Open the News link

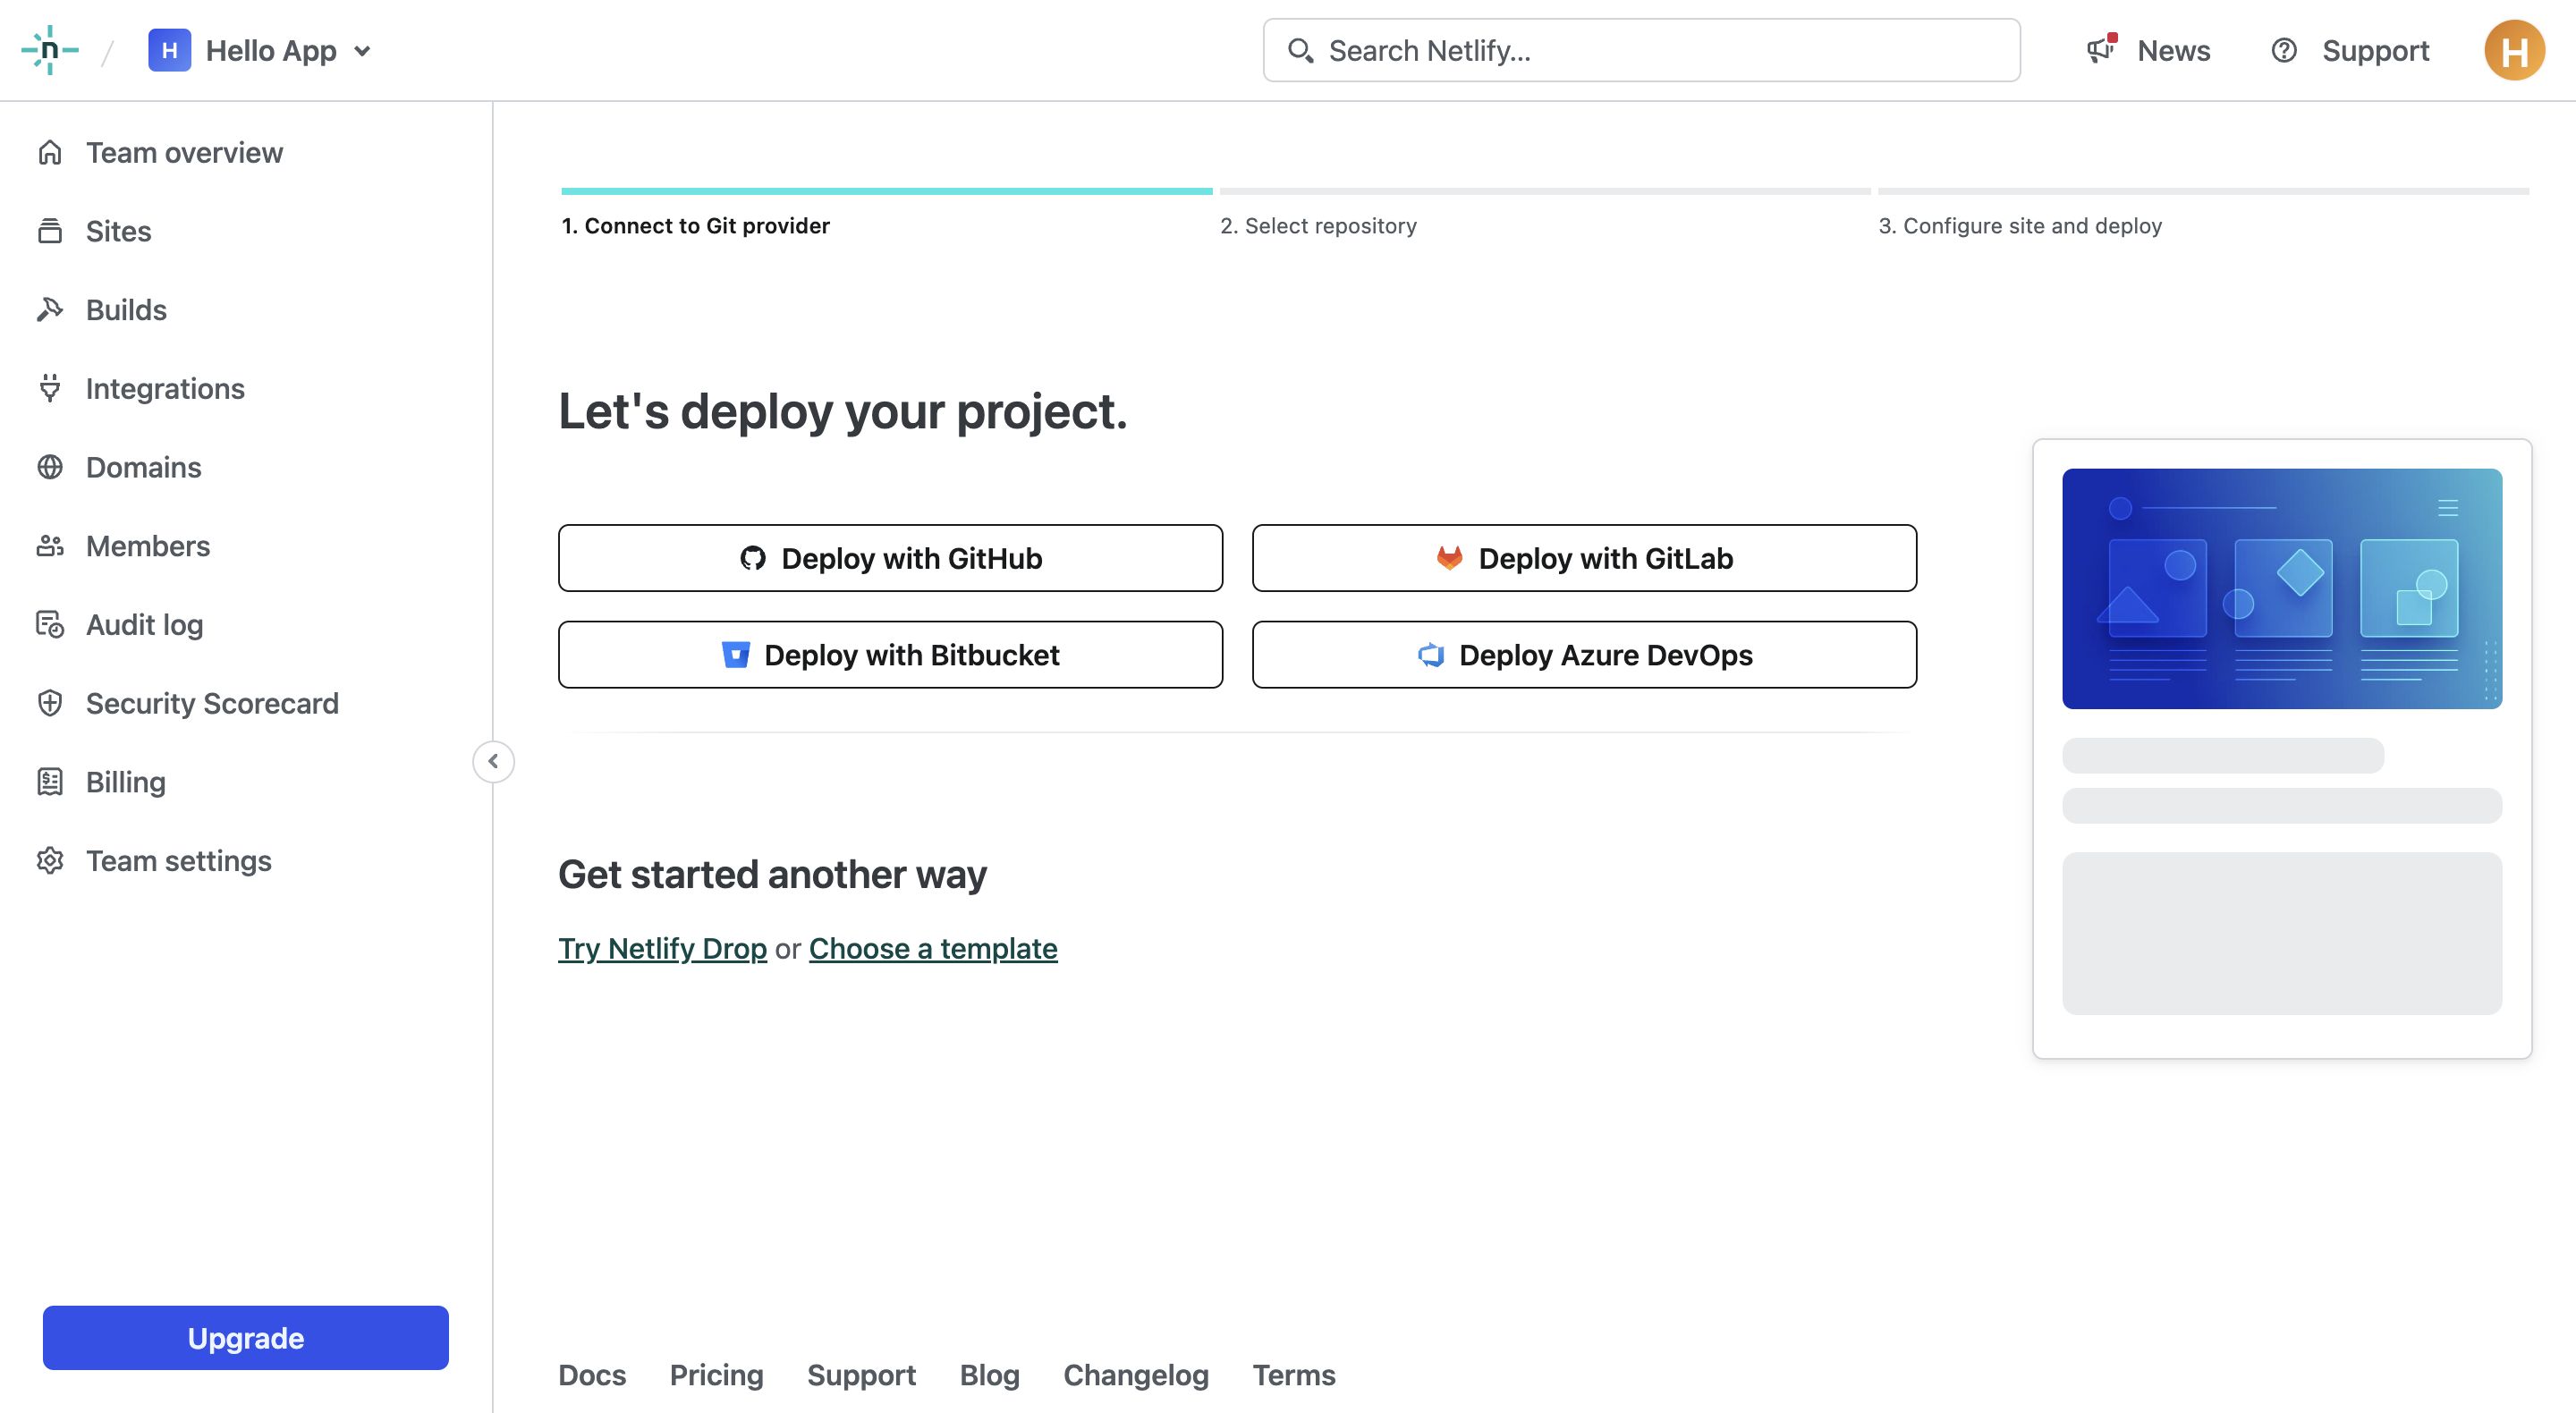[2173, 50]
